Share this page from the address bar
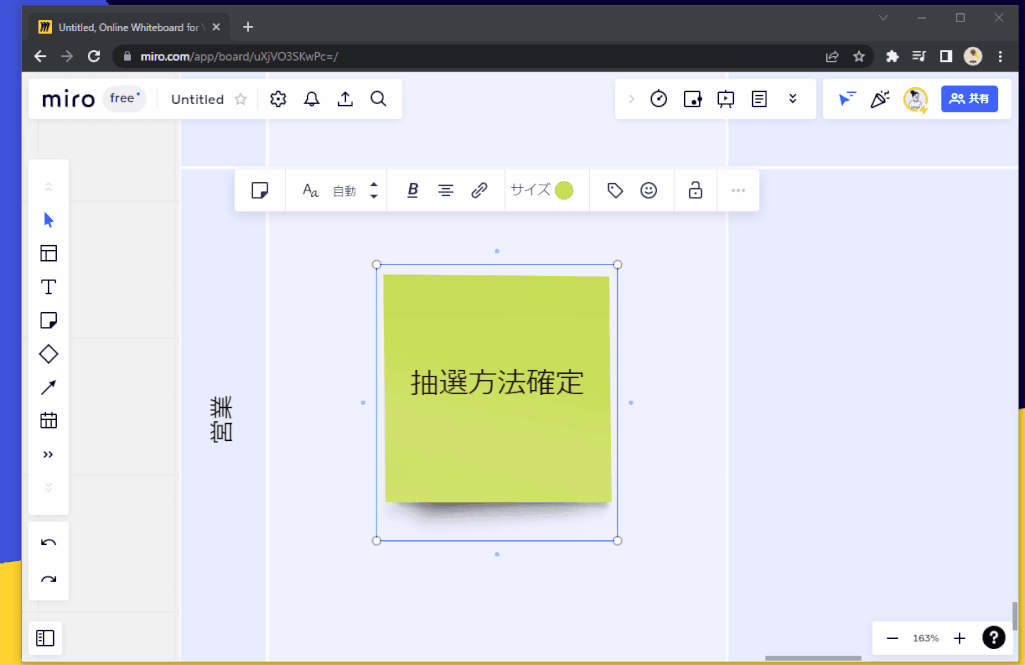This screenshot has height=665, width=1025. pos(832,56)
